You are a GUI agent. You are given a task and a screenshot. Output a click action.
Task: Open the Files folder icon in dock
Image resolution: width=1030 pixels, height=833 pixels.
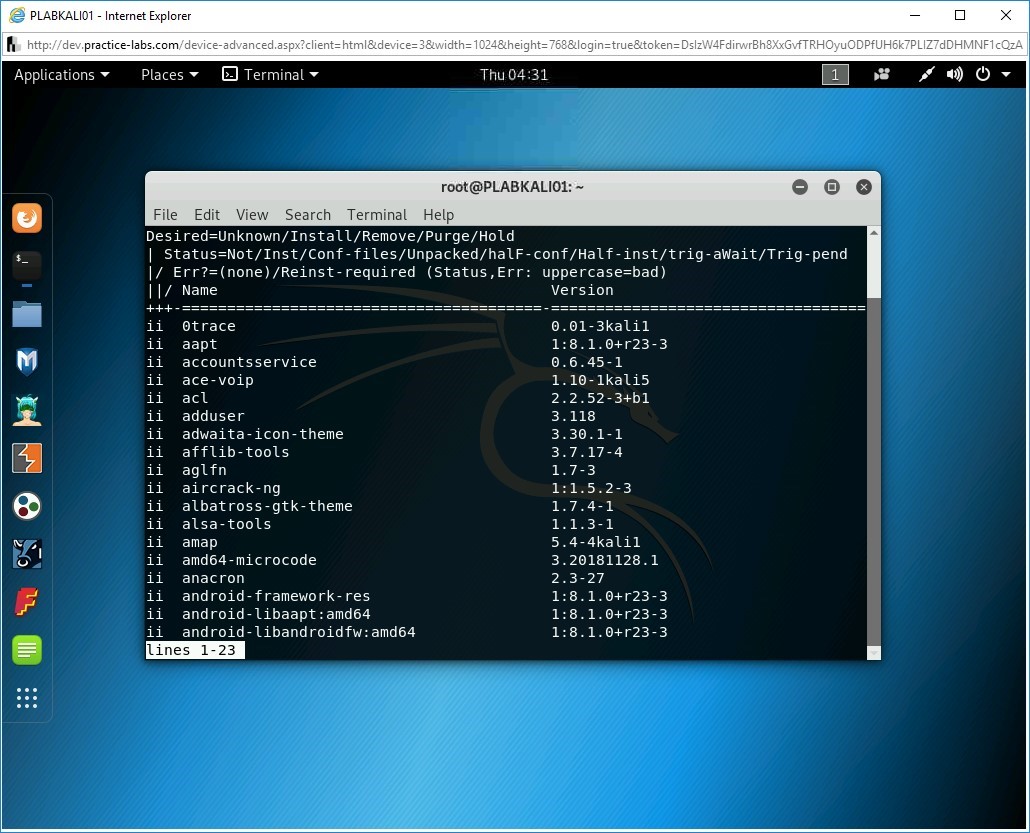(x=27, y=313)
